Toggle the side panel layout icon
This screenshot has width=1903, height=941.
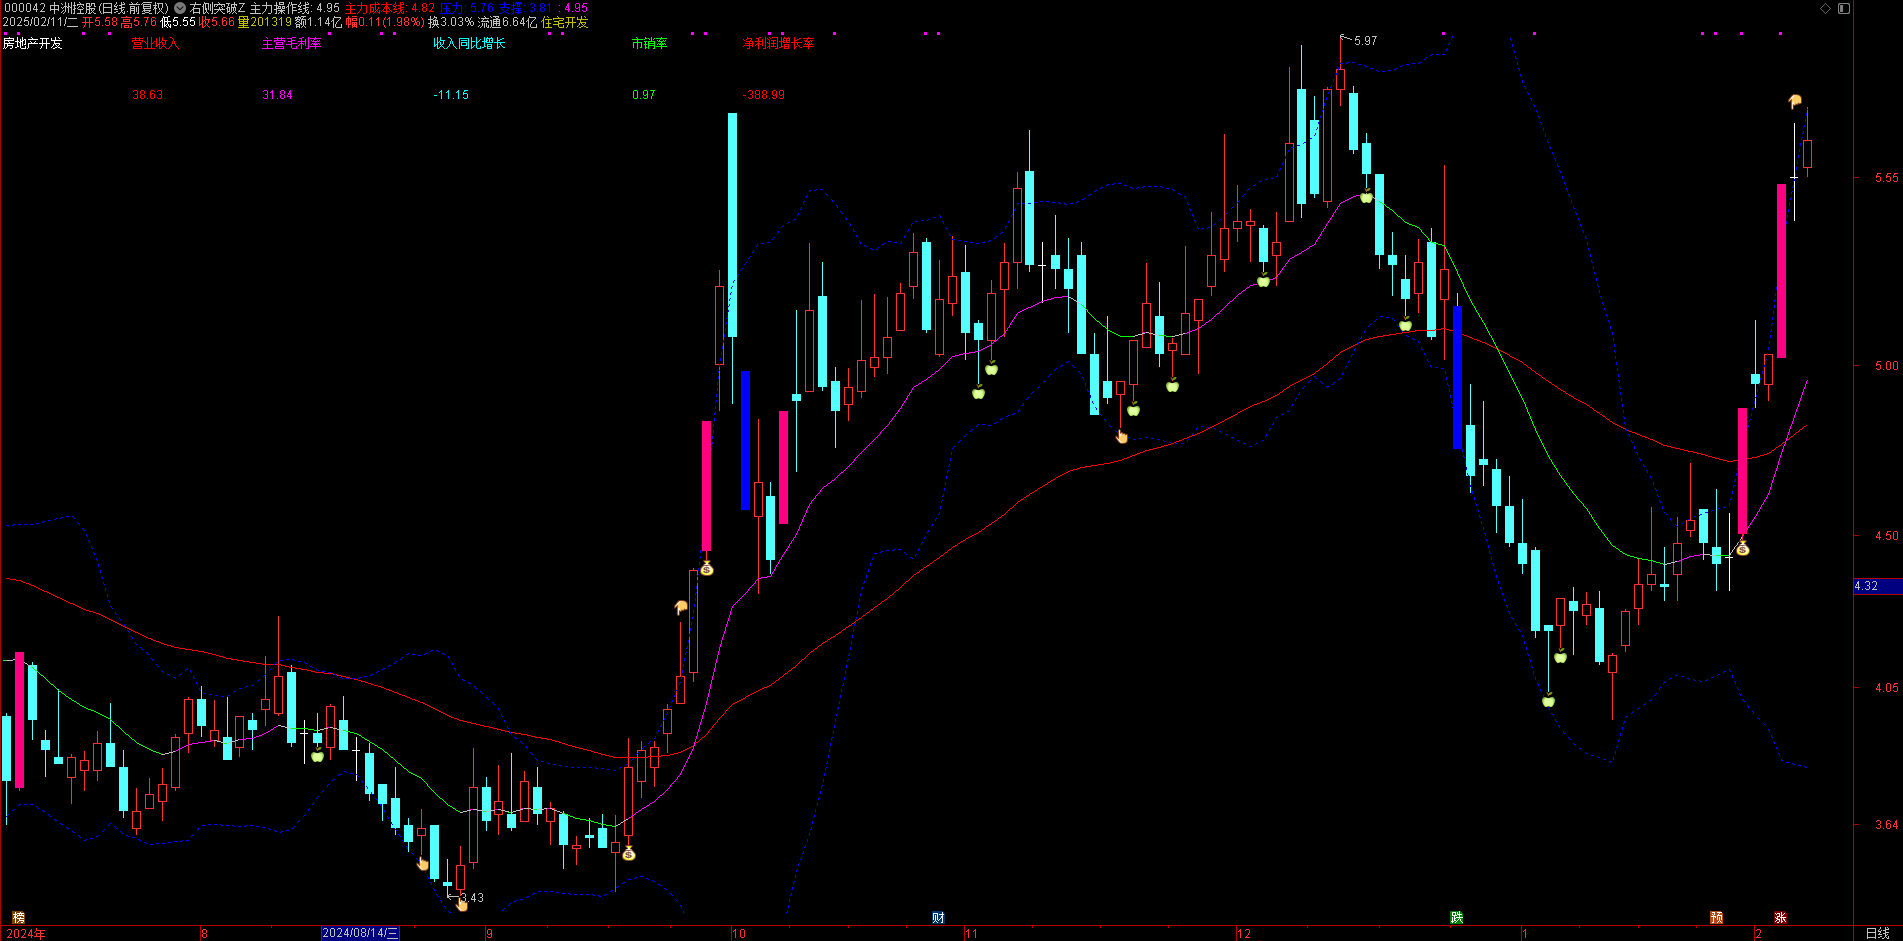(x=1844, y=8)
